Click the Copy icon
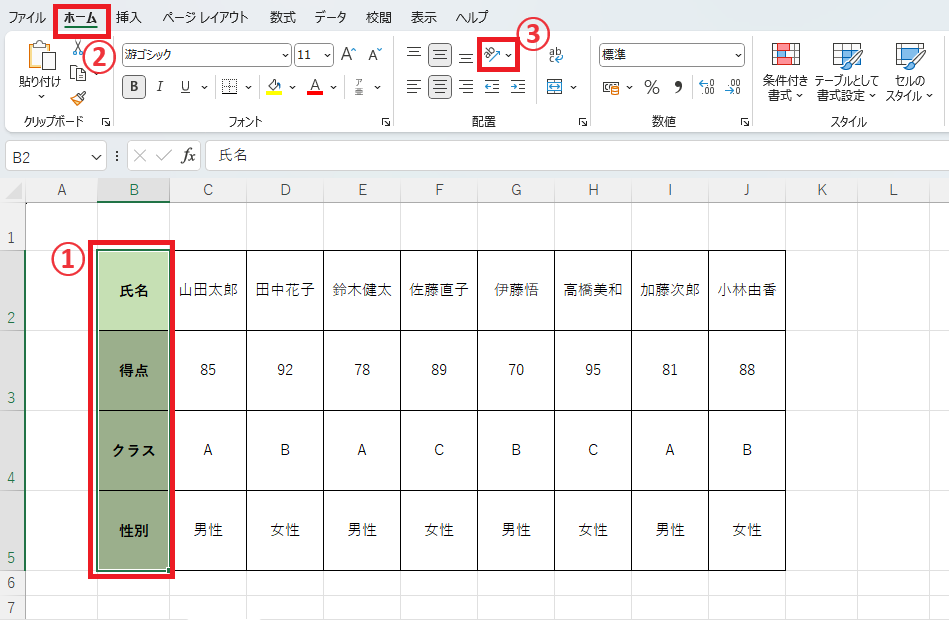This screenshot has width=949, height=620. click(x=78, y=73)
